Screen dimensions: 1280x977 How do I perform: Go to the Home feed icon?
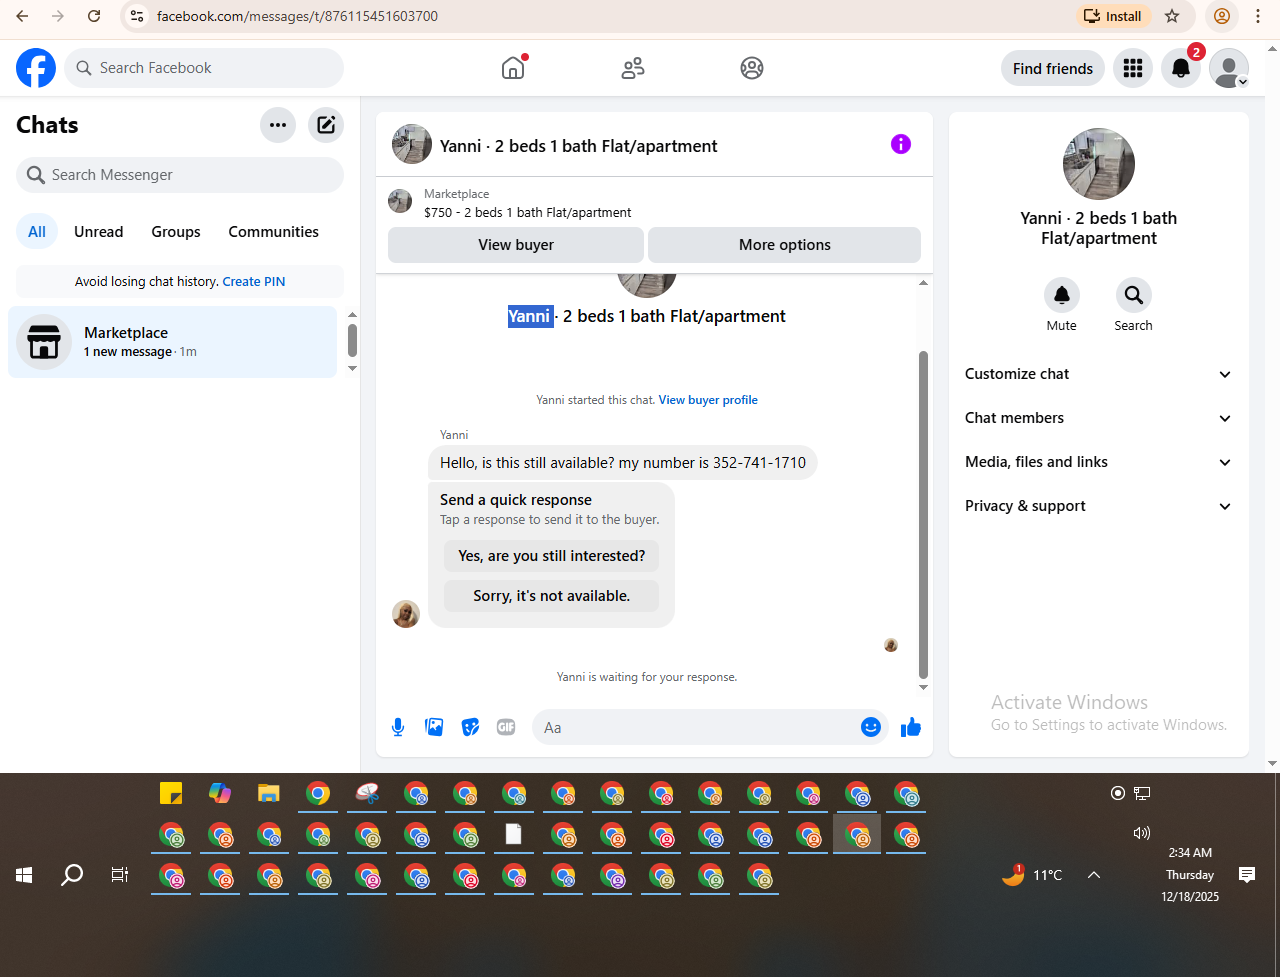click(513, 68)
